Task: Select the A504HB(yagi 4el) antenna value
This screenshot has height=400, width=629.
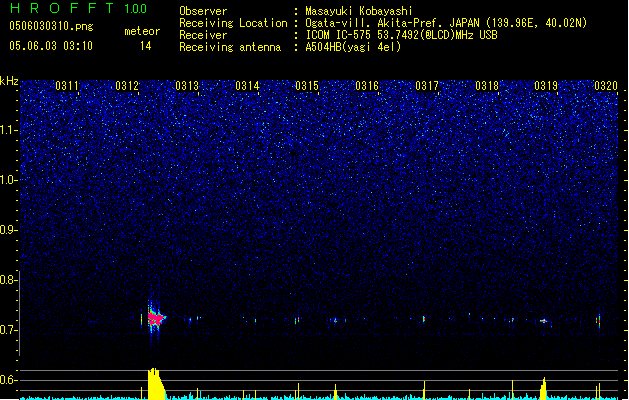Action: click(x=353, y=47)
